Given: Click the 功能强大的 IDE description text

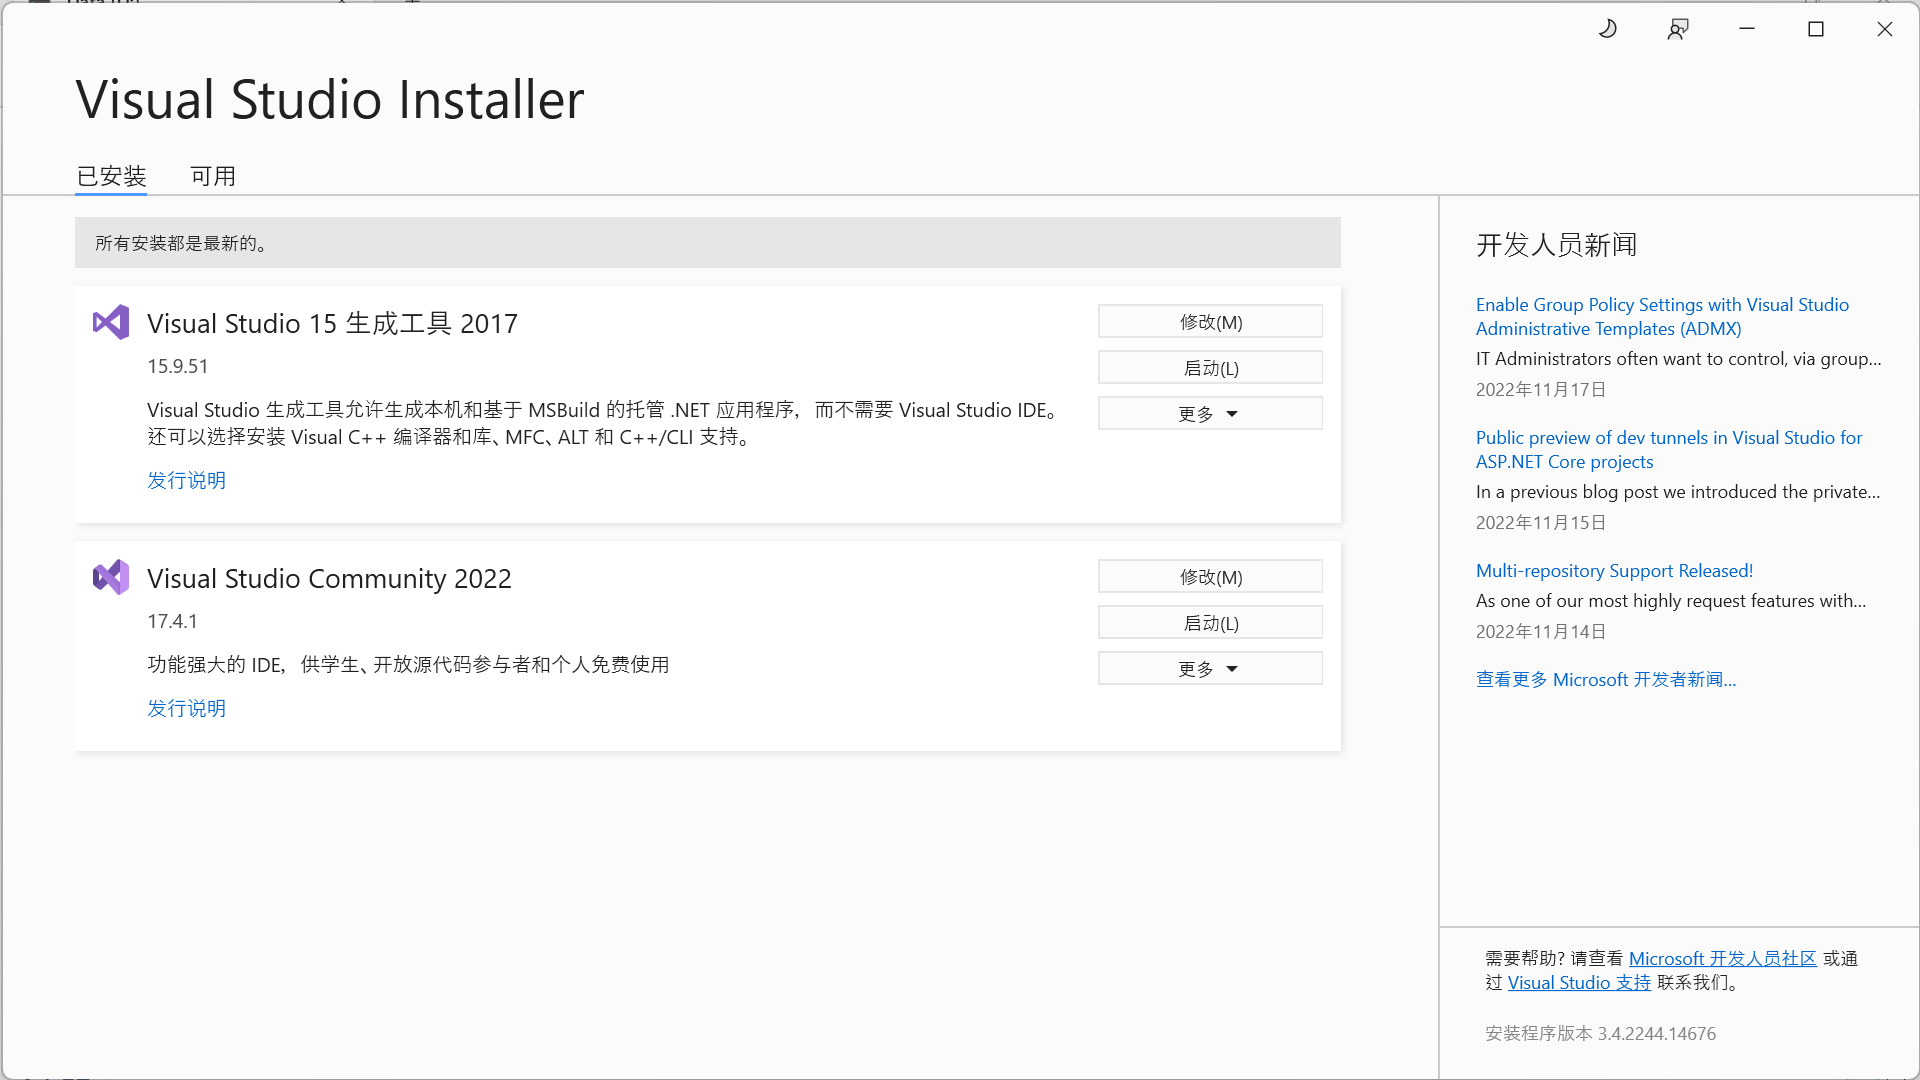Looking at the screenshot, I should coord(408,665).
